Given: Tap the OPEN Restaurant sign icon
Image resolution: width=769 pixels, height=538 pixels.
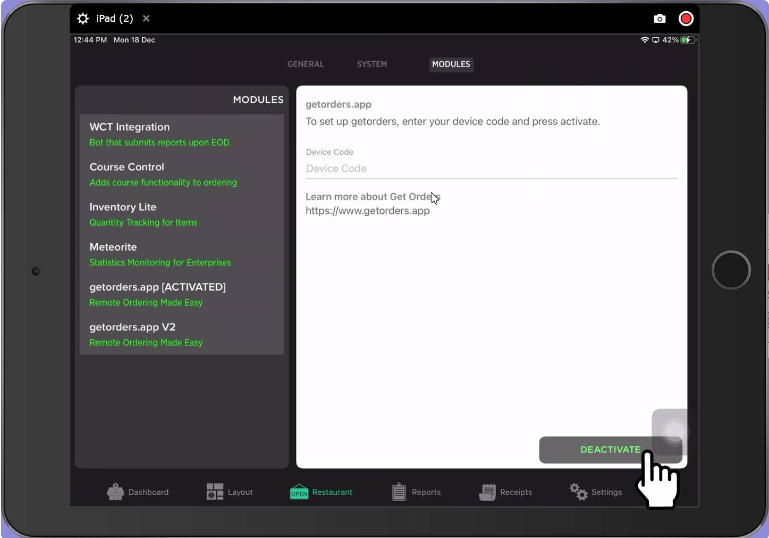Looking at the screenshot, I should coord(299,491).
